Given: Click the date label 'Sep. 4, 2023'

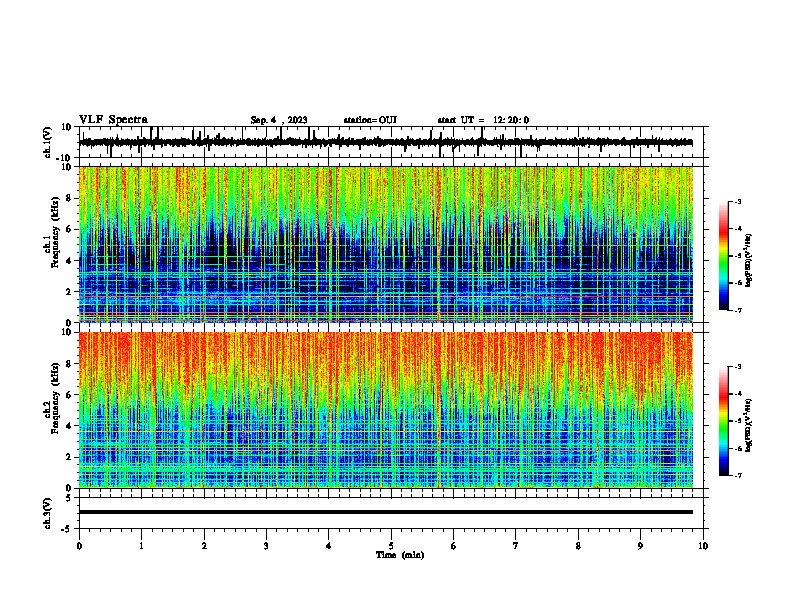Looking at the screenshot, I should click(279, 120).
